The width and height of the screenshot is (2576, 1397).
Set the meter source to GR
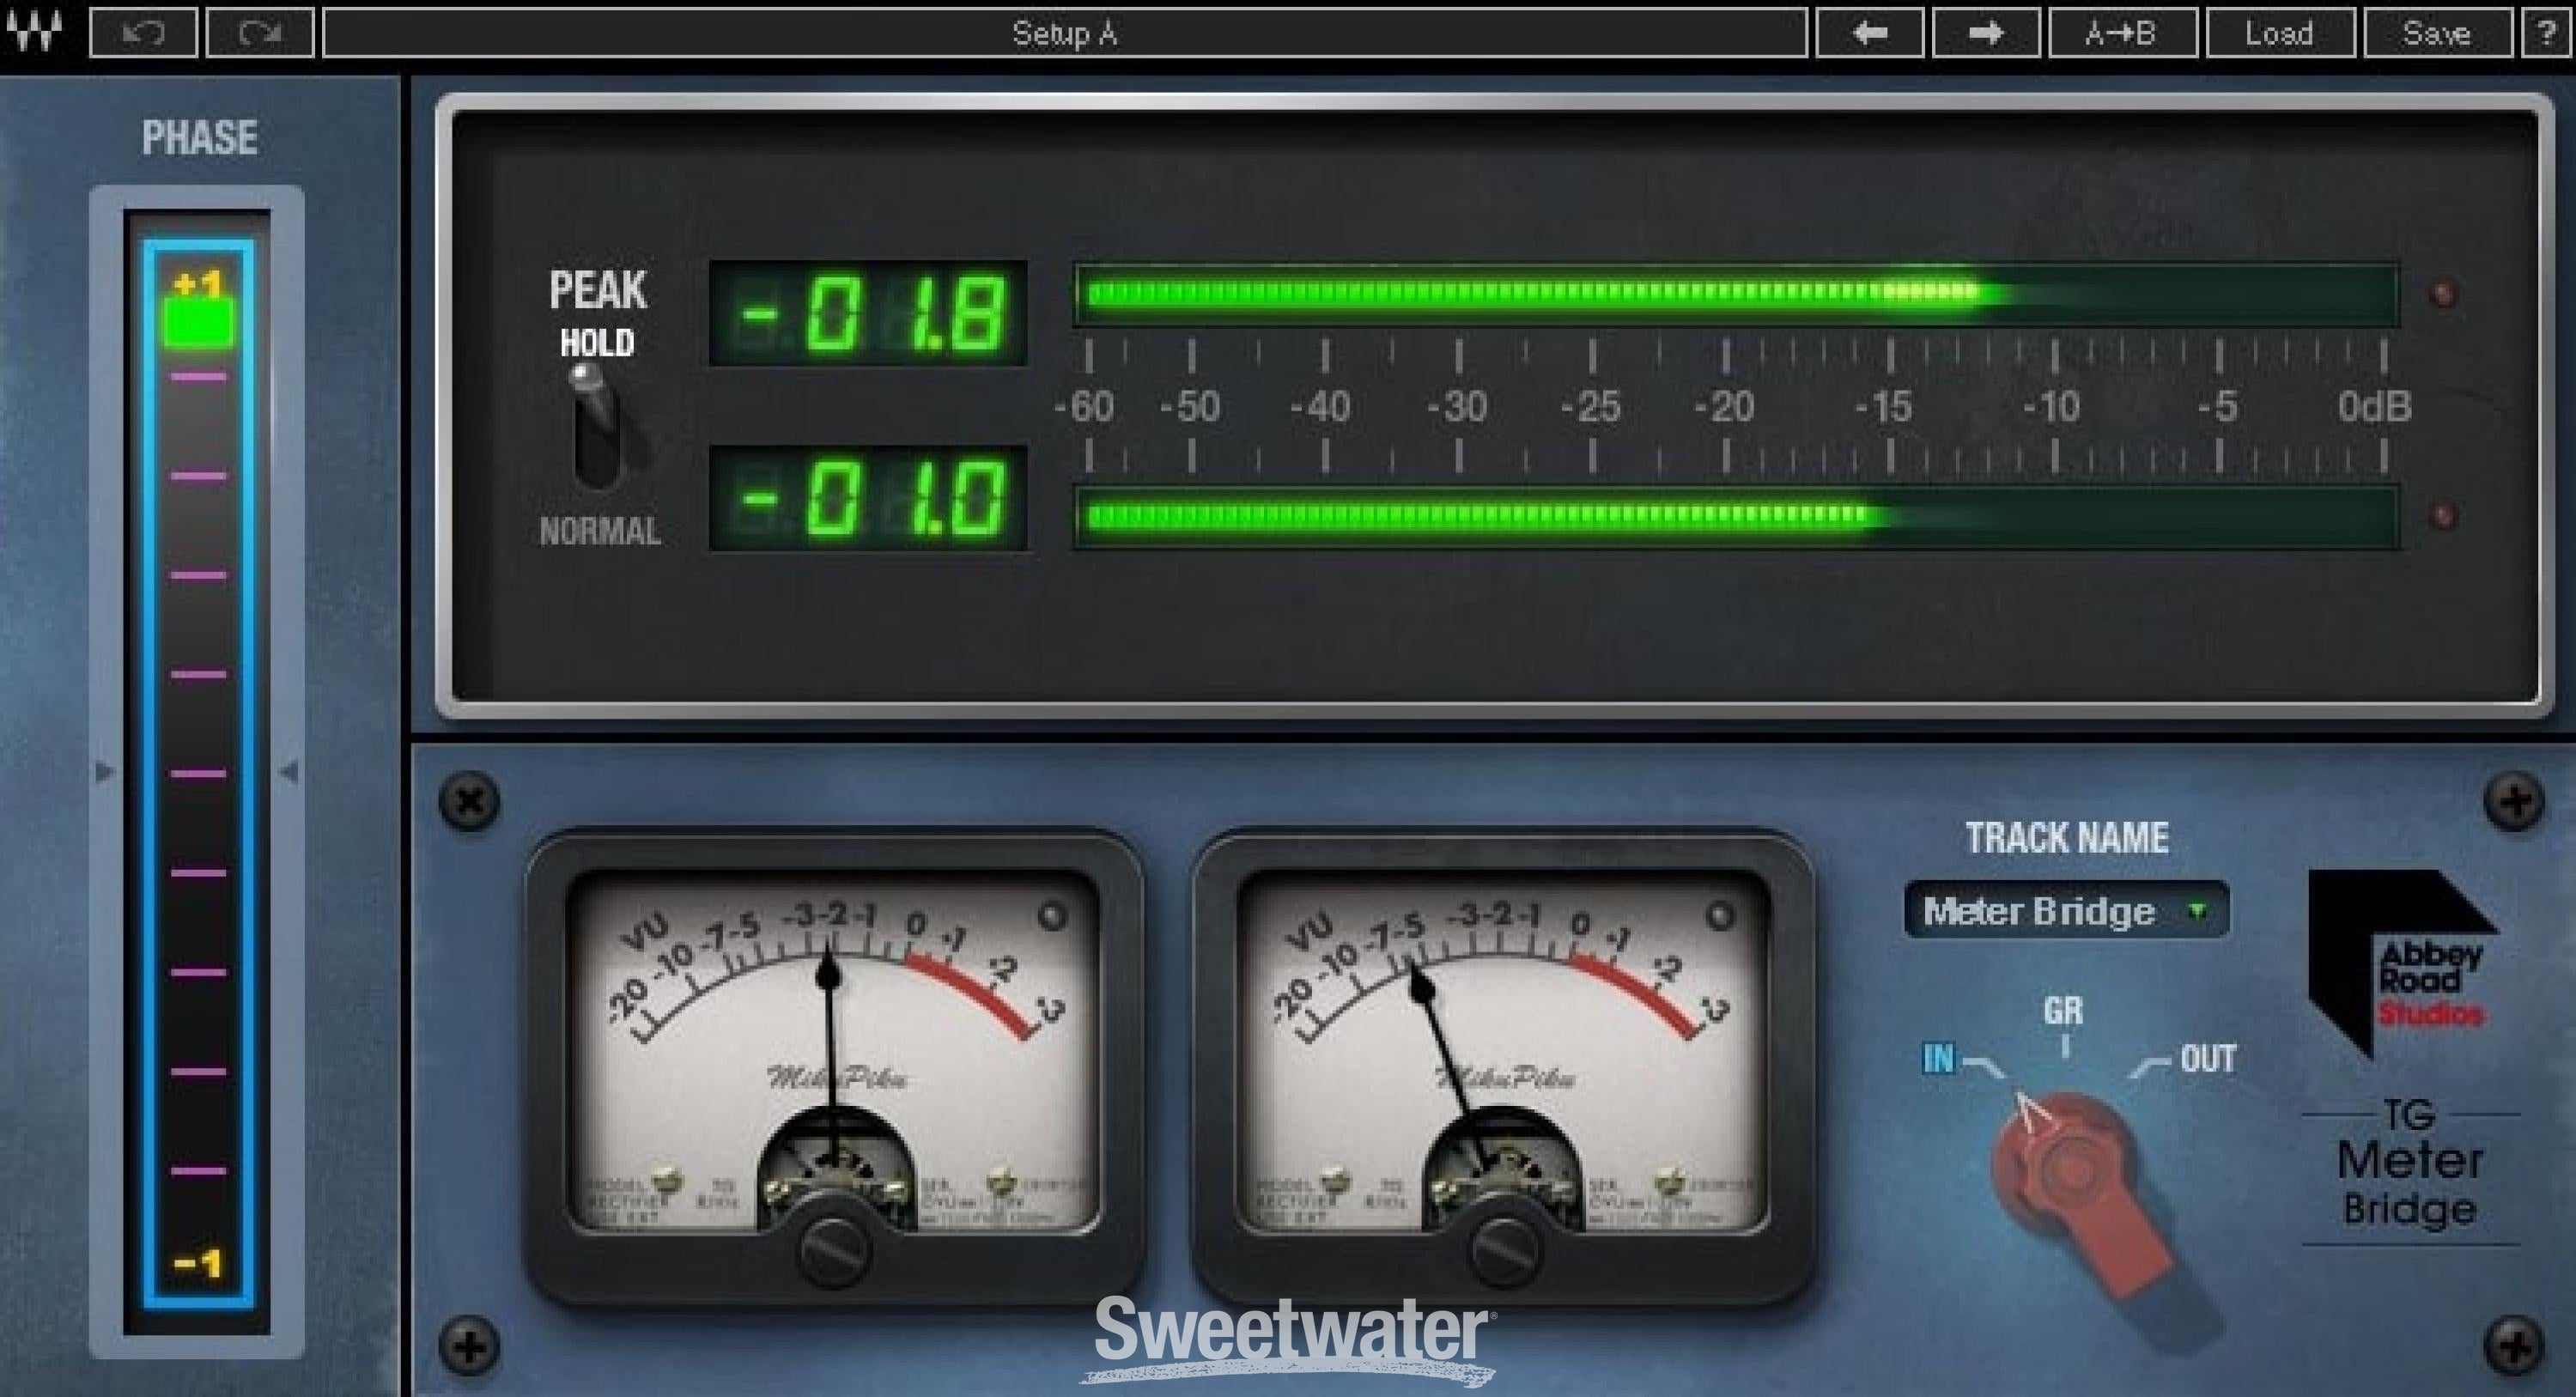[x=2064, y=1011]
